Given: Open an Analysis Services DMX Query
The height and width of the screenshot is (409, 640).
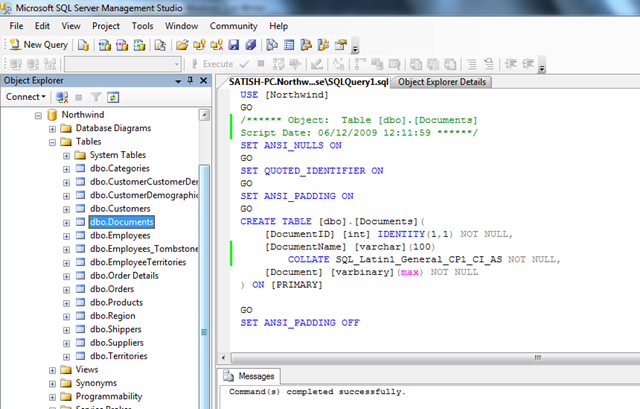Looking at the screenshot, I should click(122, 45).
